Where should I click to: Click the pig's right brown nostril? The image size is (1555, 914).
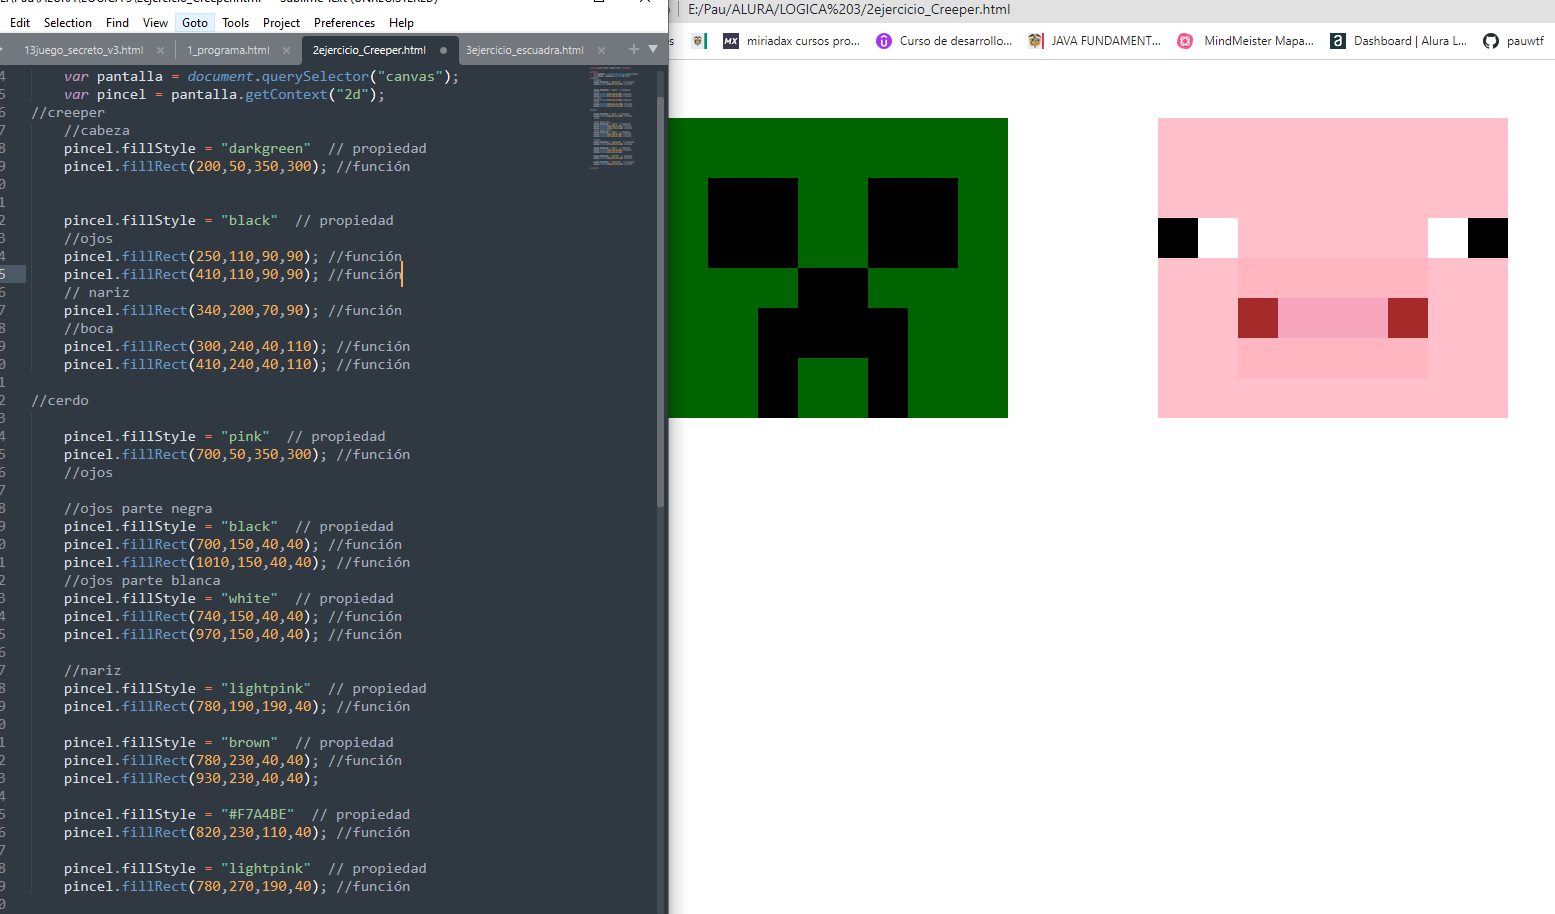pos(1408,318)
